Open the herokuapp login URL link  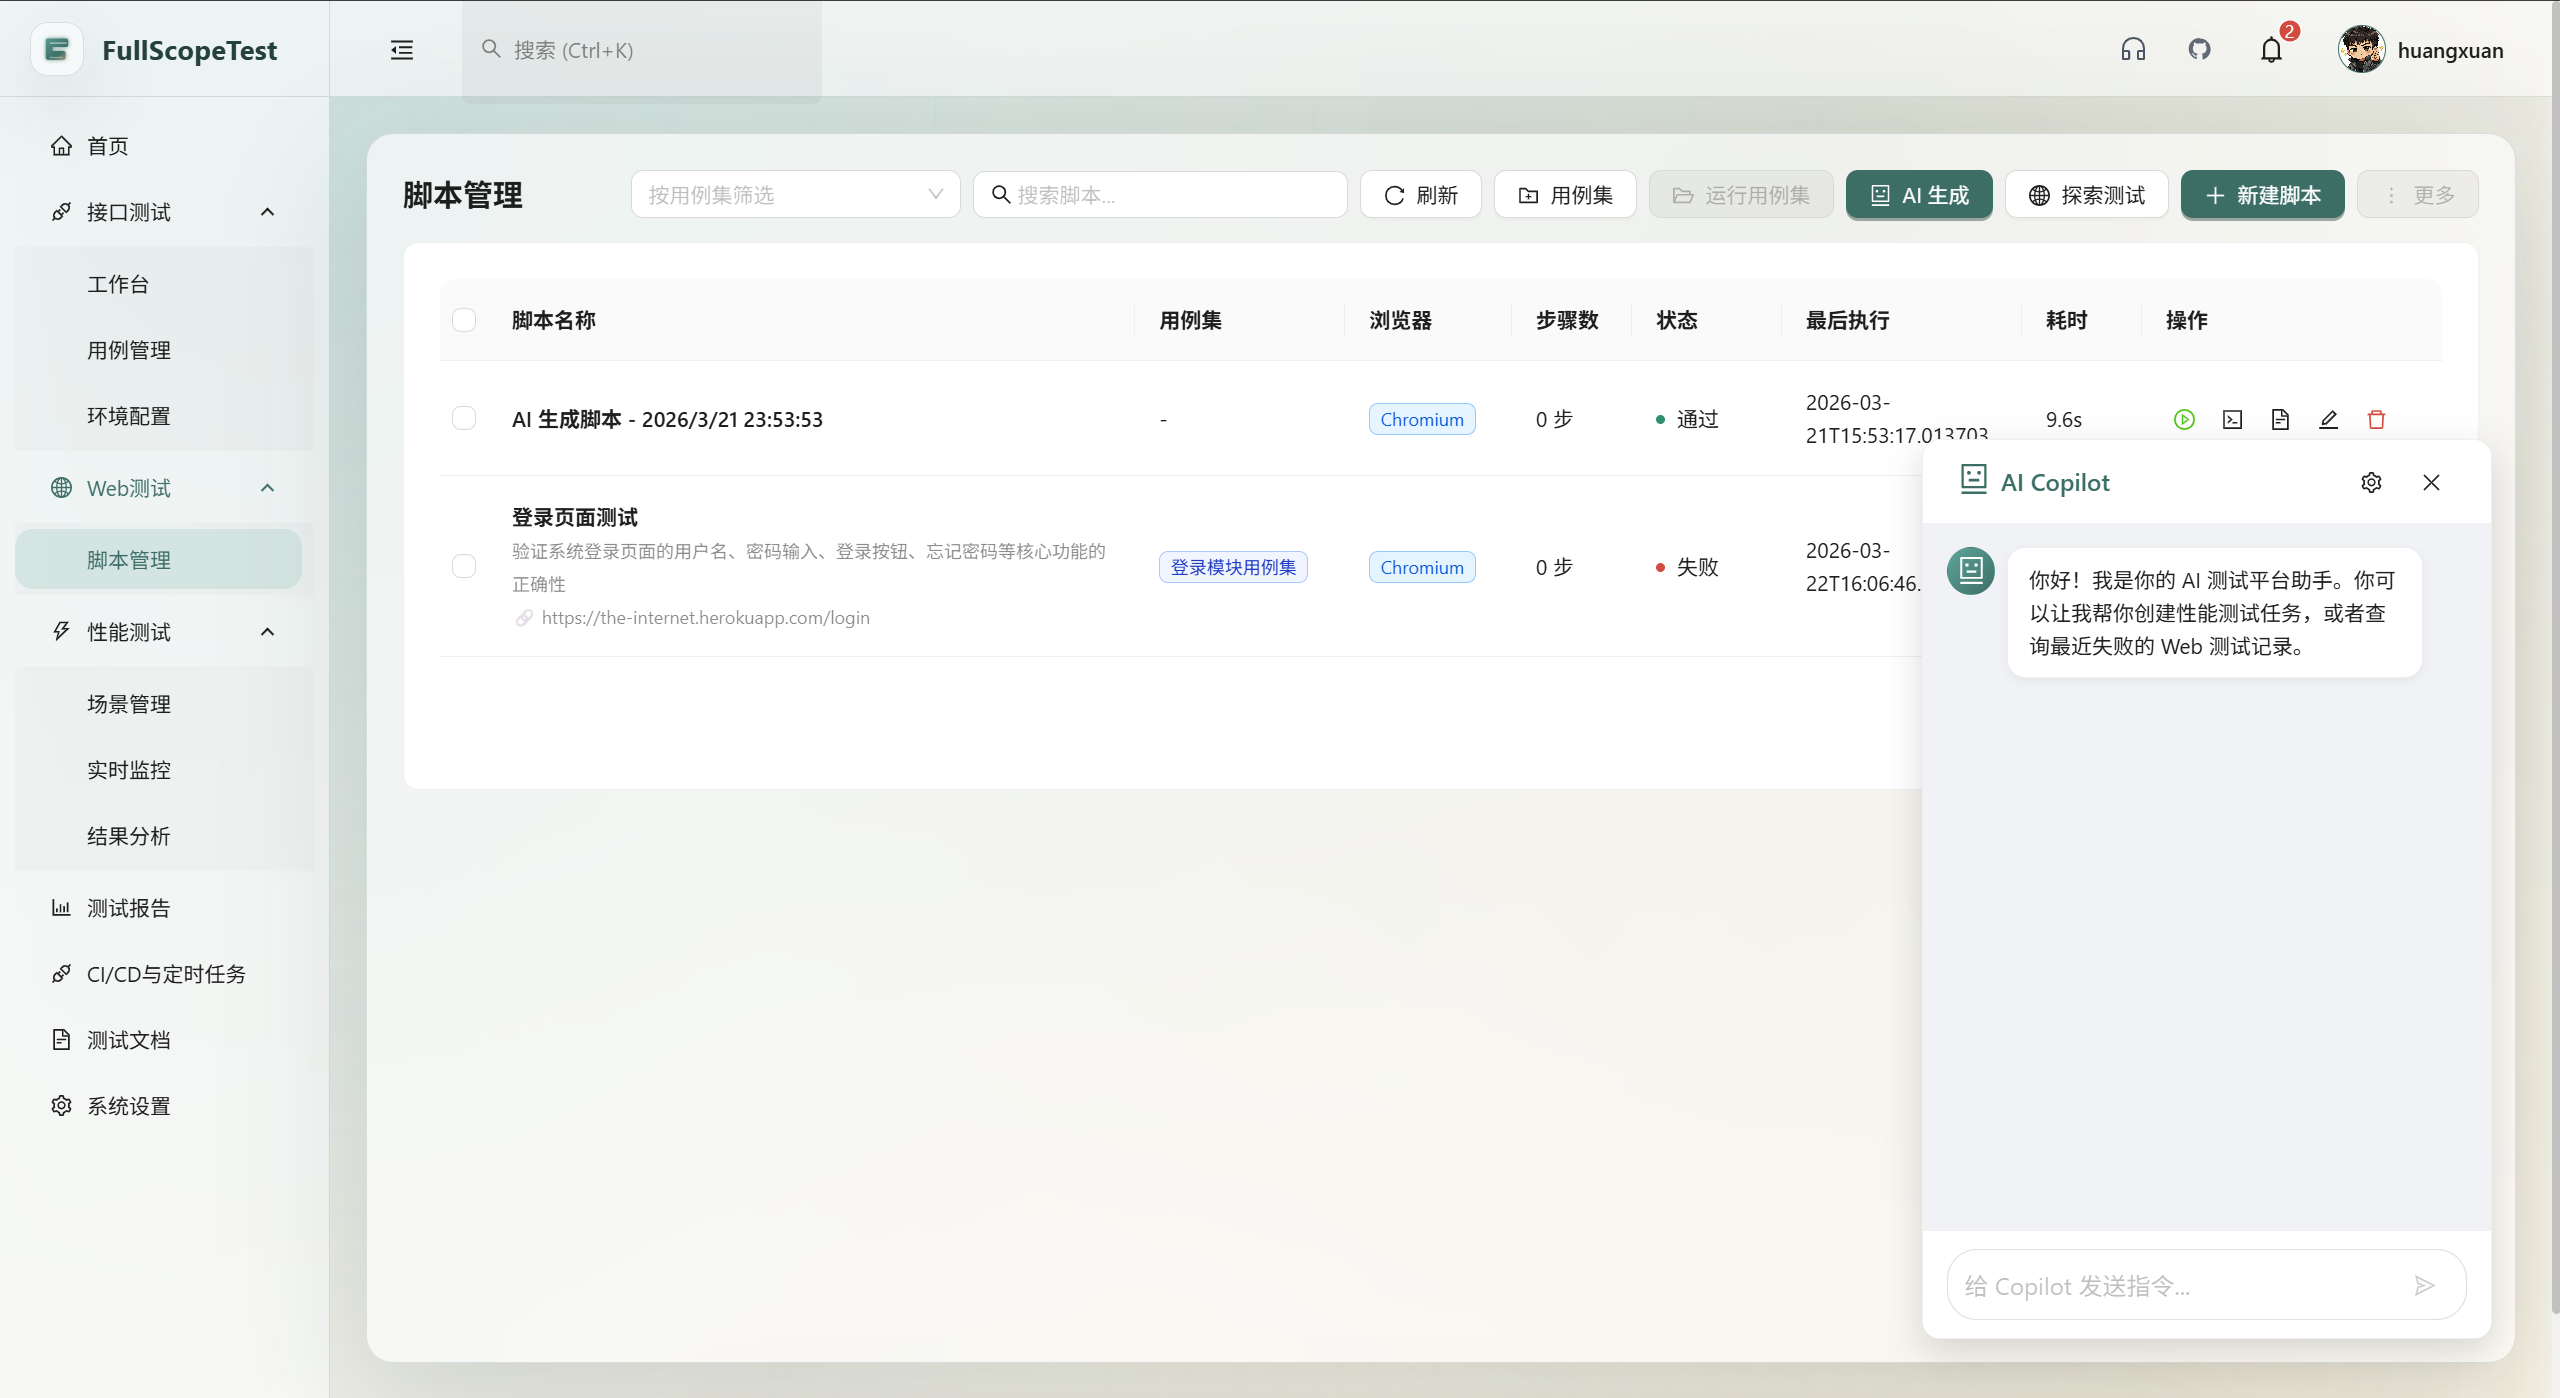click(x=705, y=618)
